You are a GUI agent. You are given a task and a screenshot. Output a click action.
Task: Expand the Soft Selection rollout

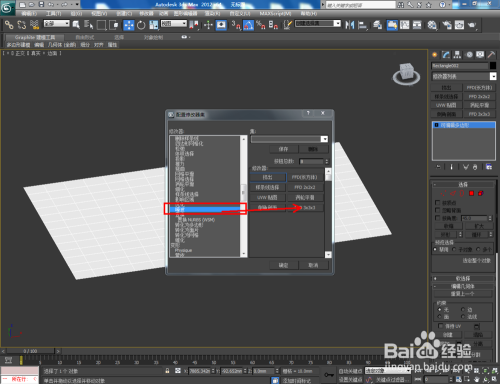tap(463, 278)
